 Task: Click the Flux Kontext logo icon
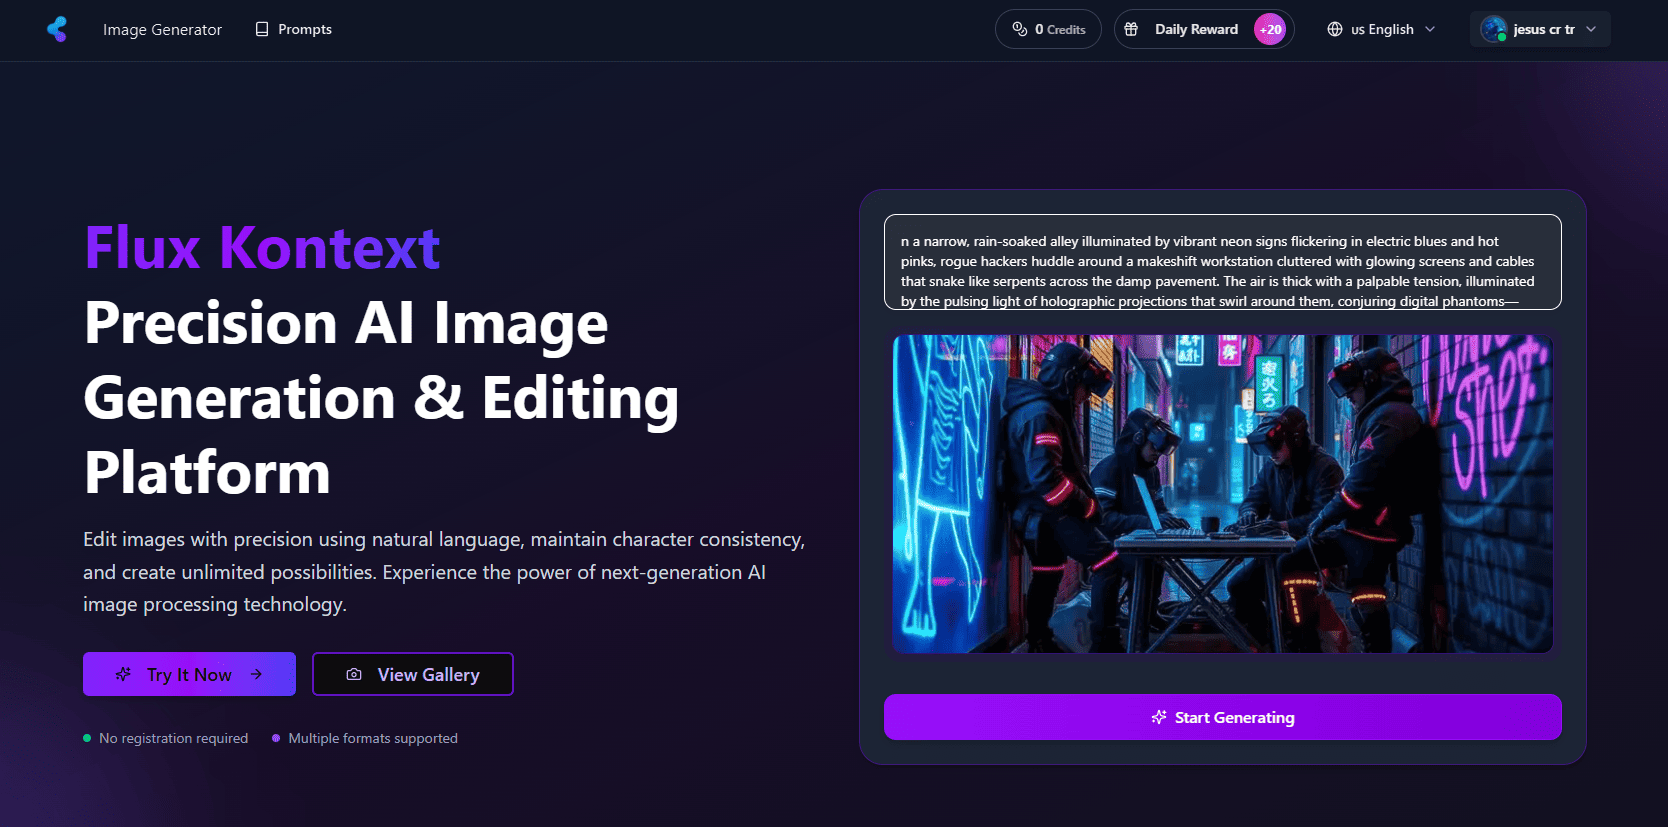coord(57,29)
